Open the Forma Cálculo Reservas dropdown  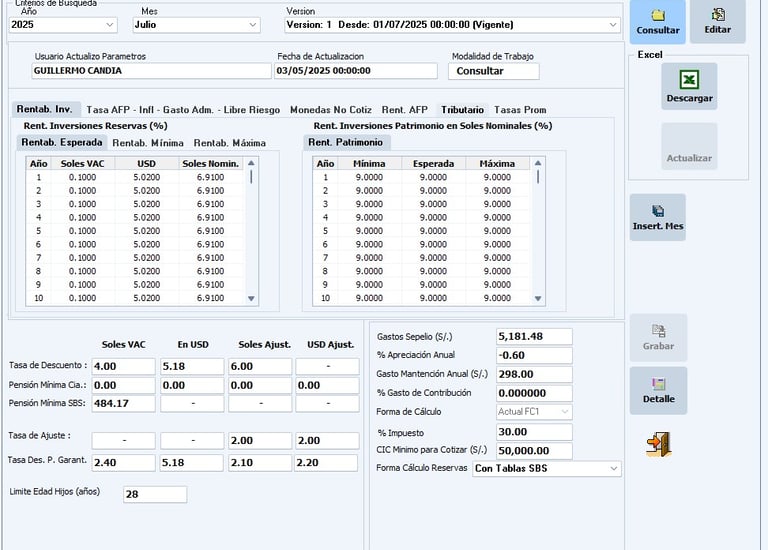coord(547,469)
